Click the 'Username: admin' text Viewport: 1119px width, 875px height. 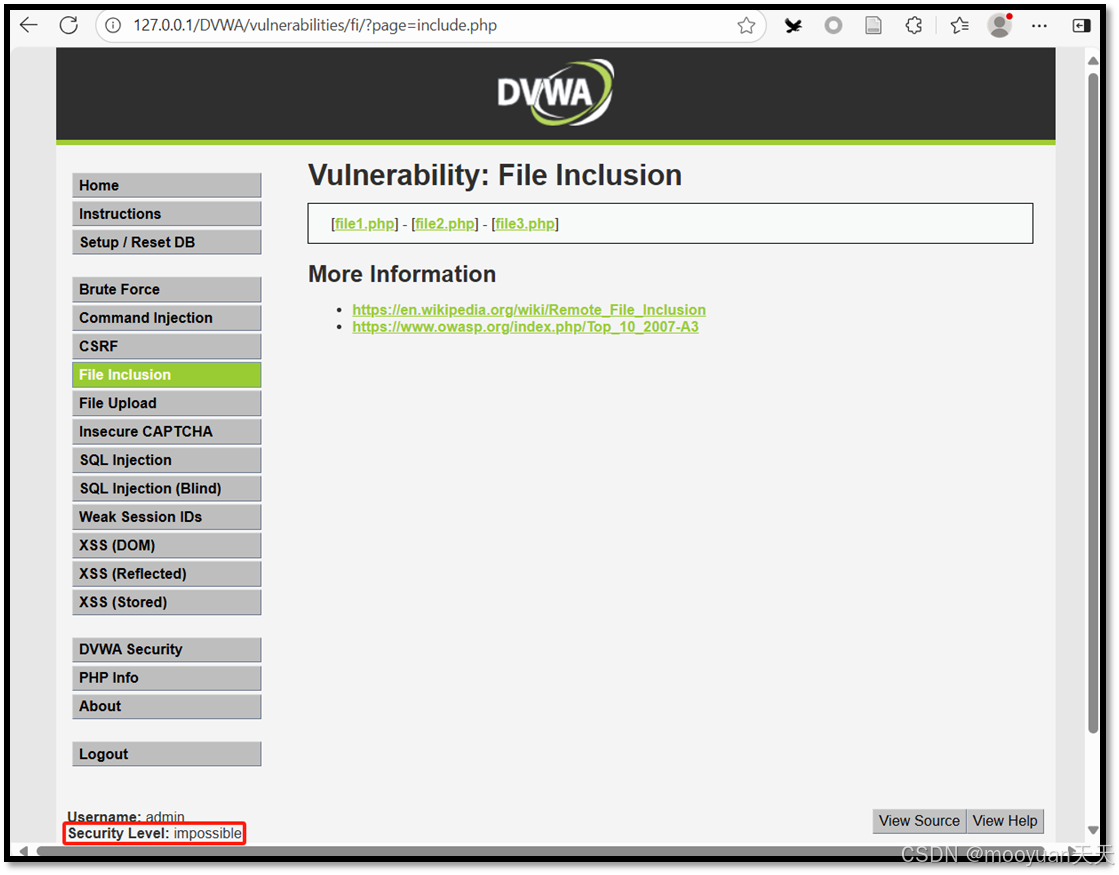[x=126, y=816]
